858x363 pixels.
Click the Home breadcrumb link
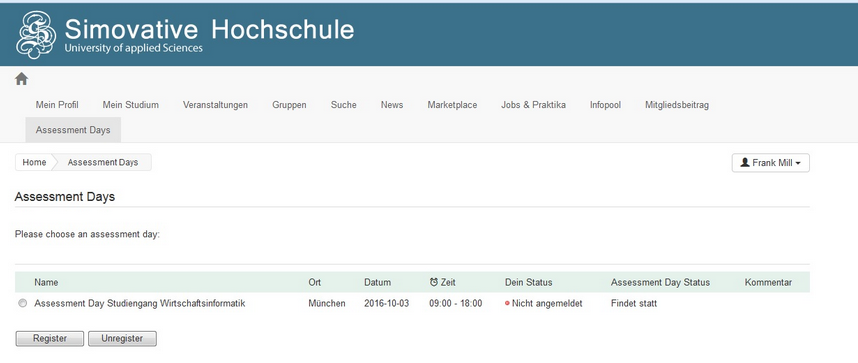point(34,163)
